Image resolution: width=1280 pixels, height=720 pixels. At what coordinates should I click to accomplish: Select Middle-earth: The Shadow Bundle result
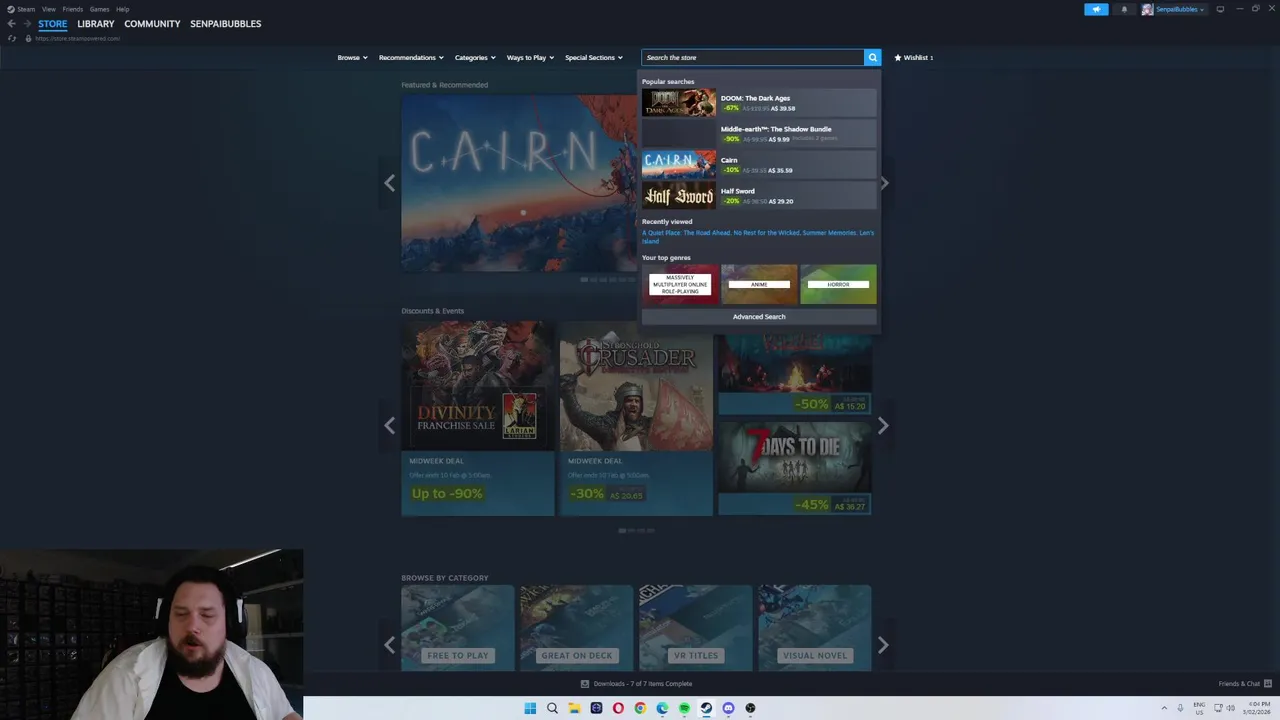(x=759, y=134)
